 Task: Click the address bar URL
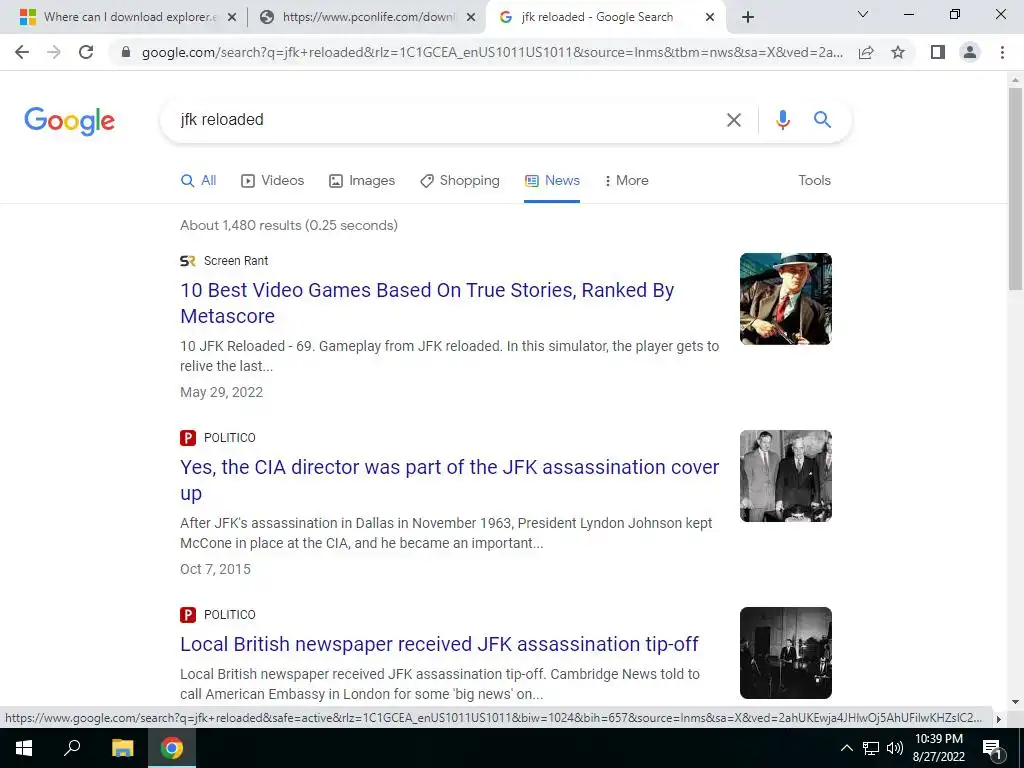point(492,52)
